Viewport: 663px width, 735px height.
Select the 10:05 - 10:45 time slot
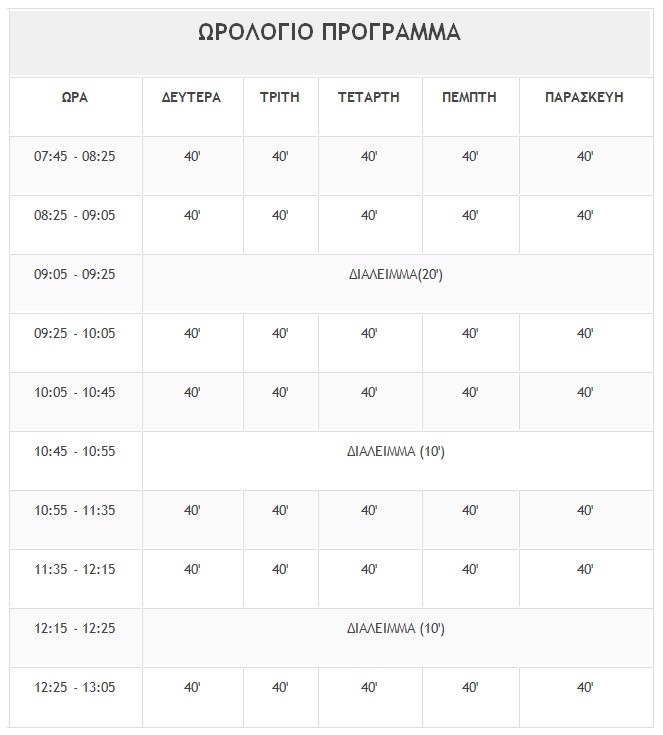click(x=75, y=393)
